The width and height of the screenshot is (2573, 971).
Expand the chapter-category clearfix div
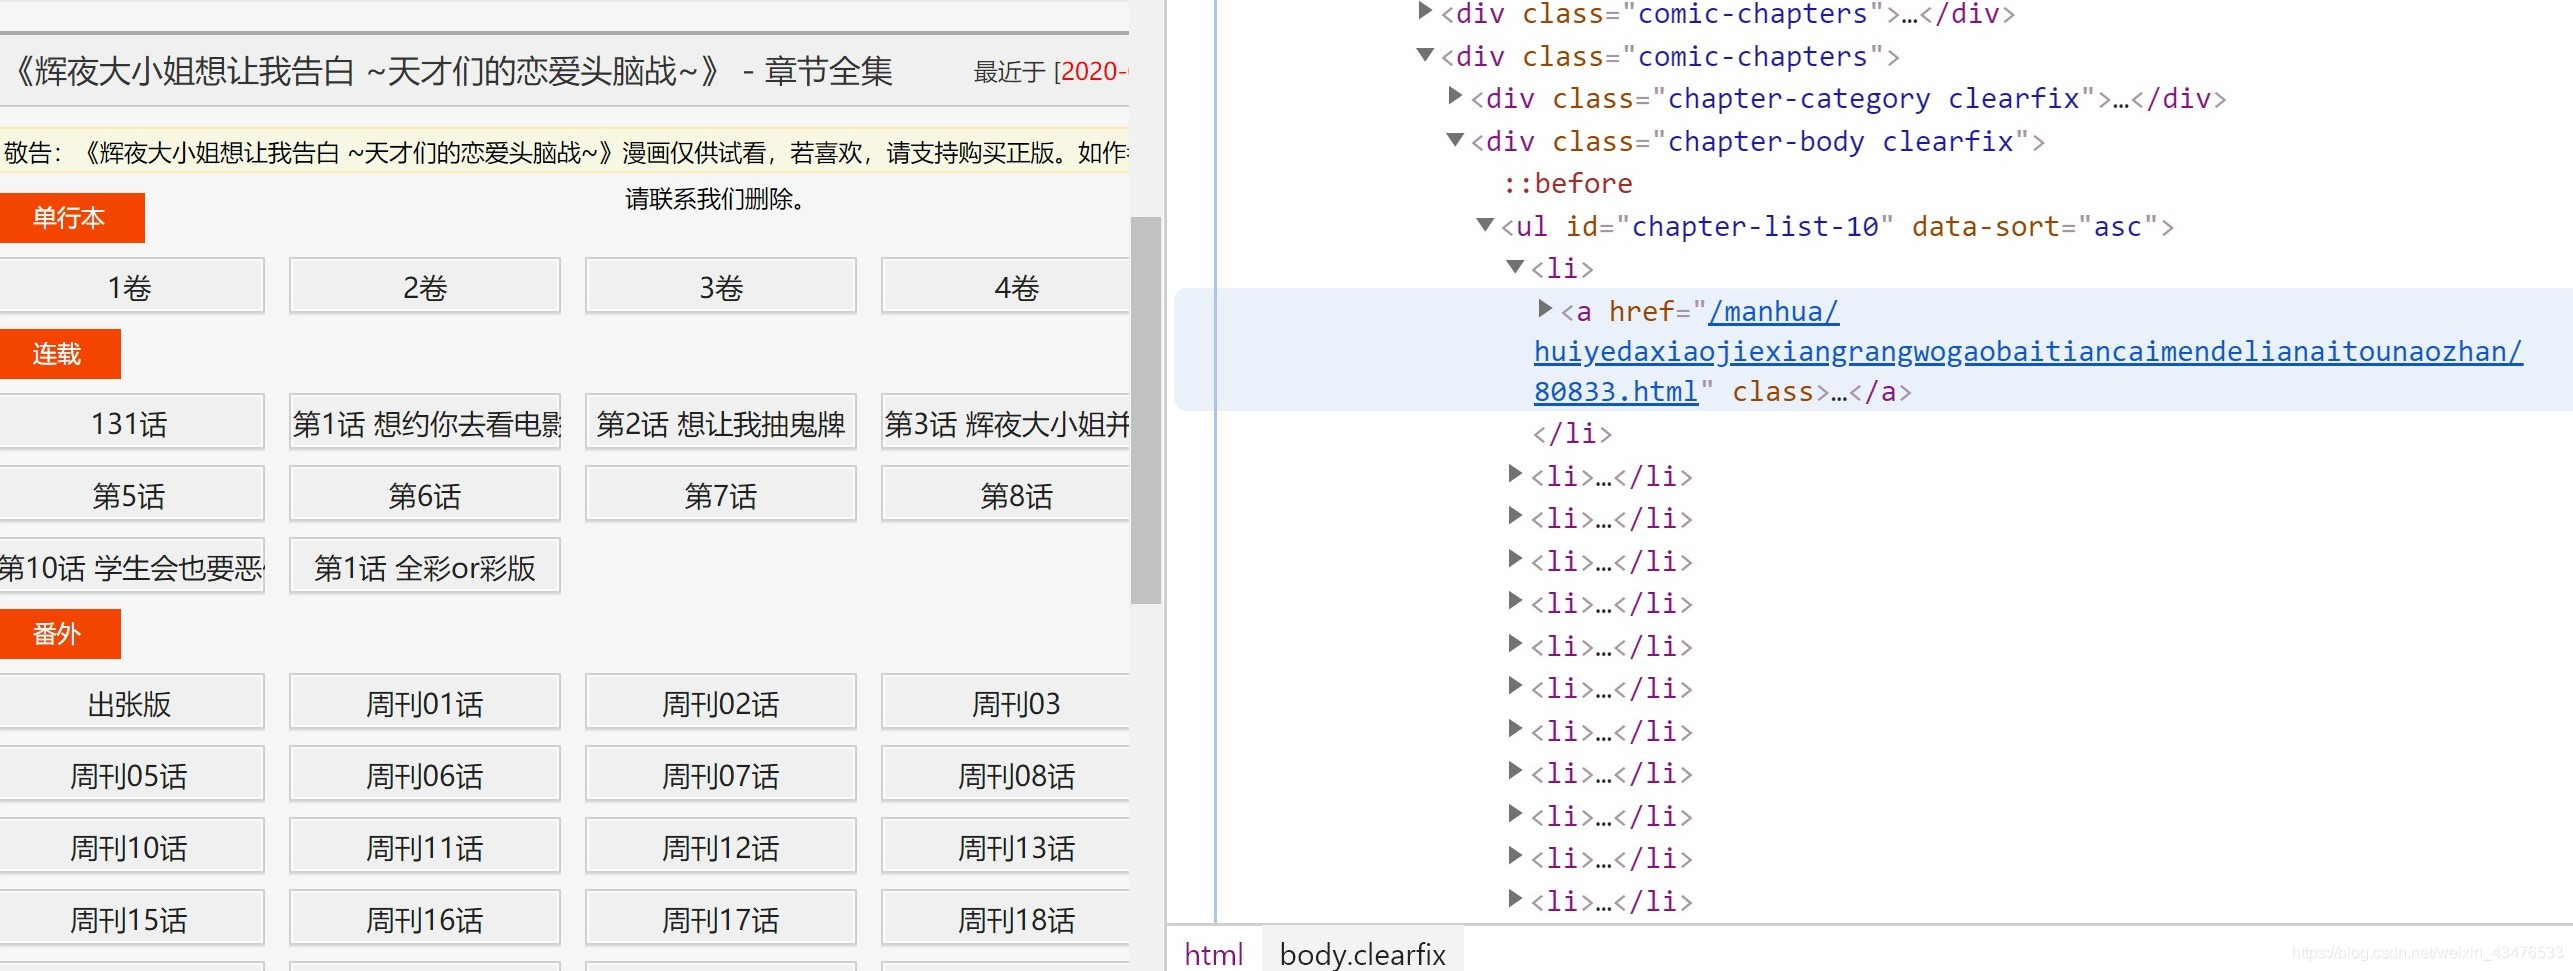pyautogui.click(x=1456, y=96)
